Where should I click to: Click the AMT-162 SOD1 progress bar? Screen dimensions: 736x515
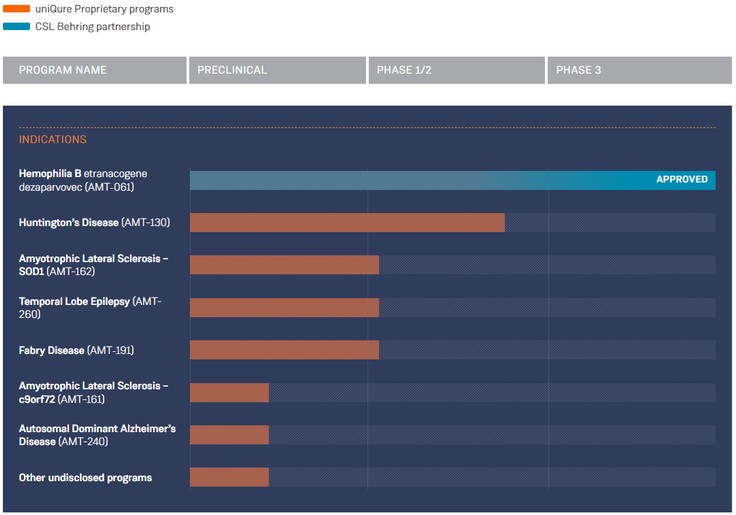click(284, 265)
